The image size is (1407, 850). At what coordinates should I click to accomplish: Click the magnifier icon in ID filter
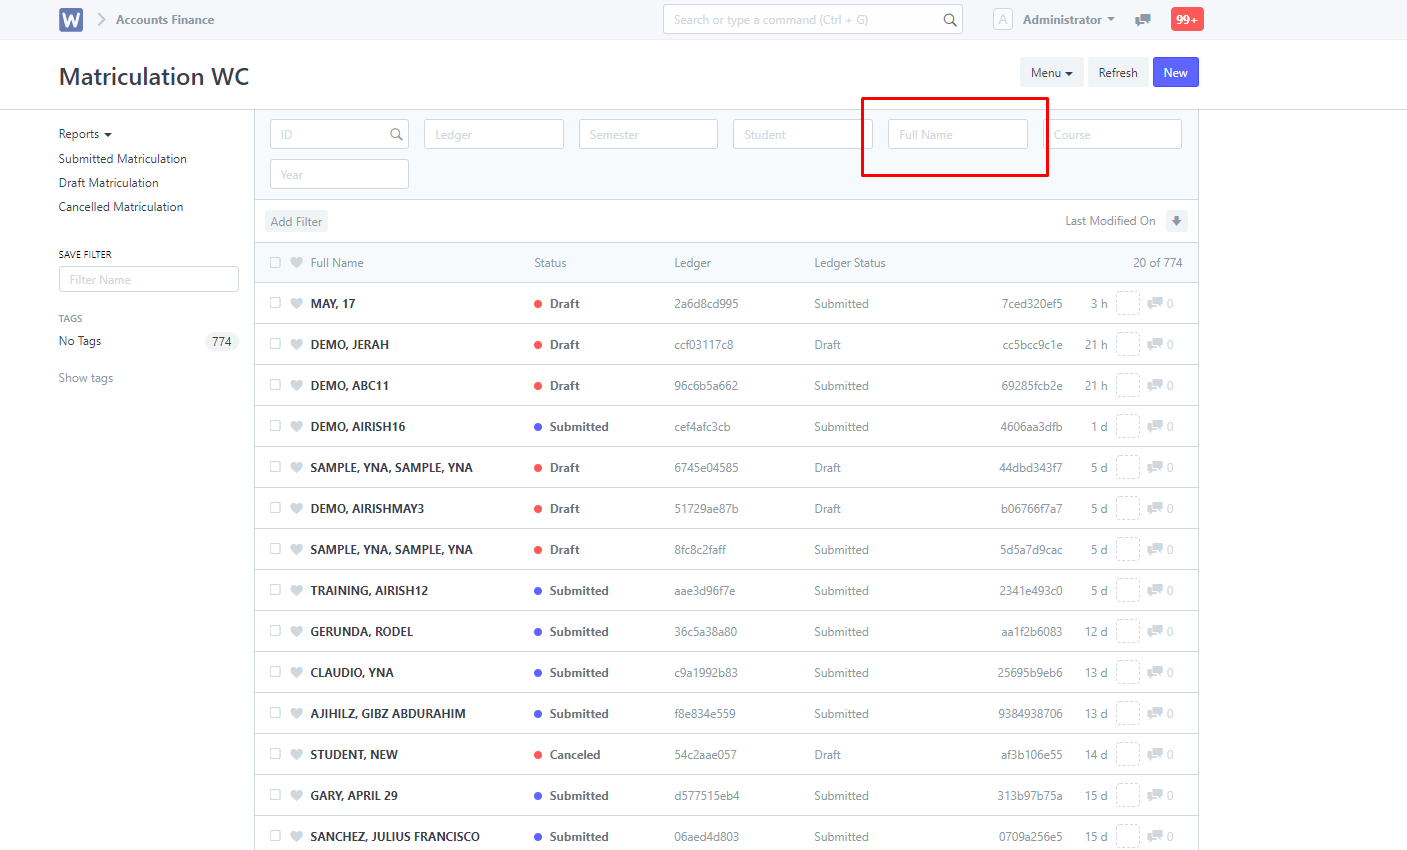pos(396,134)
